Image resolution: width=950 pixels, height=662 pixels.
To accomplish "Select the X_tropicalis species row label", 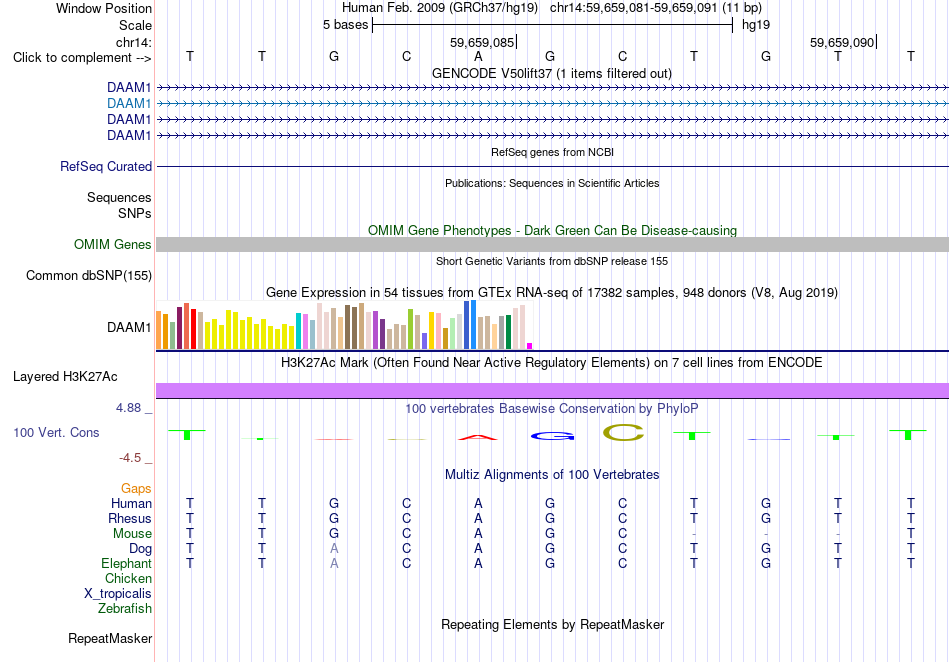I will coord(118,594).
